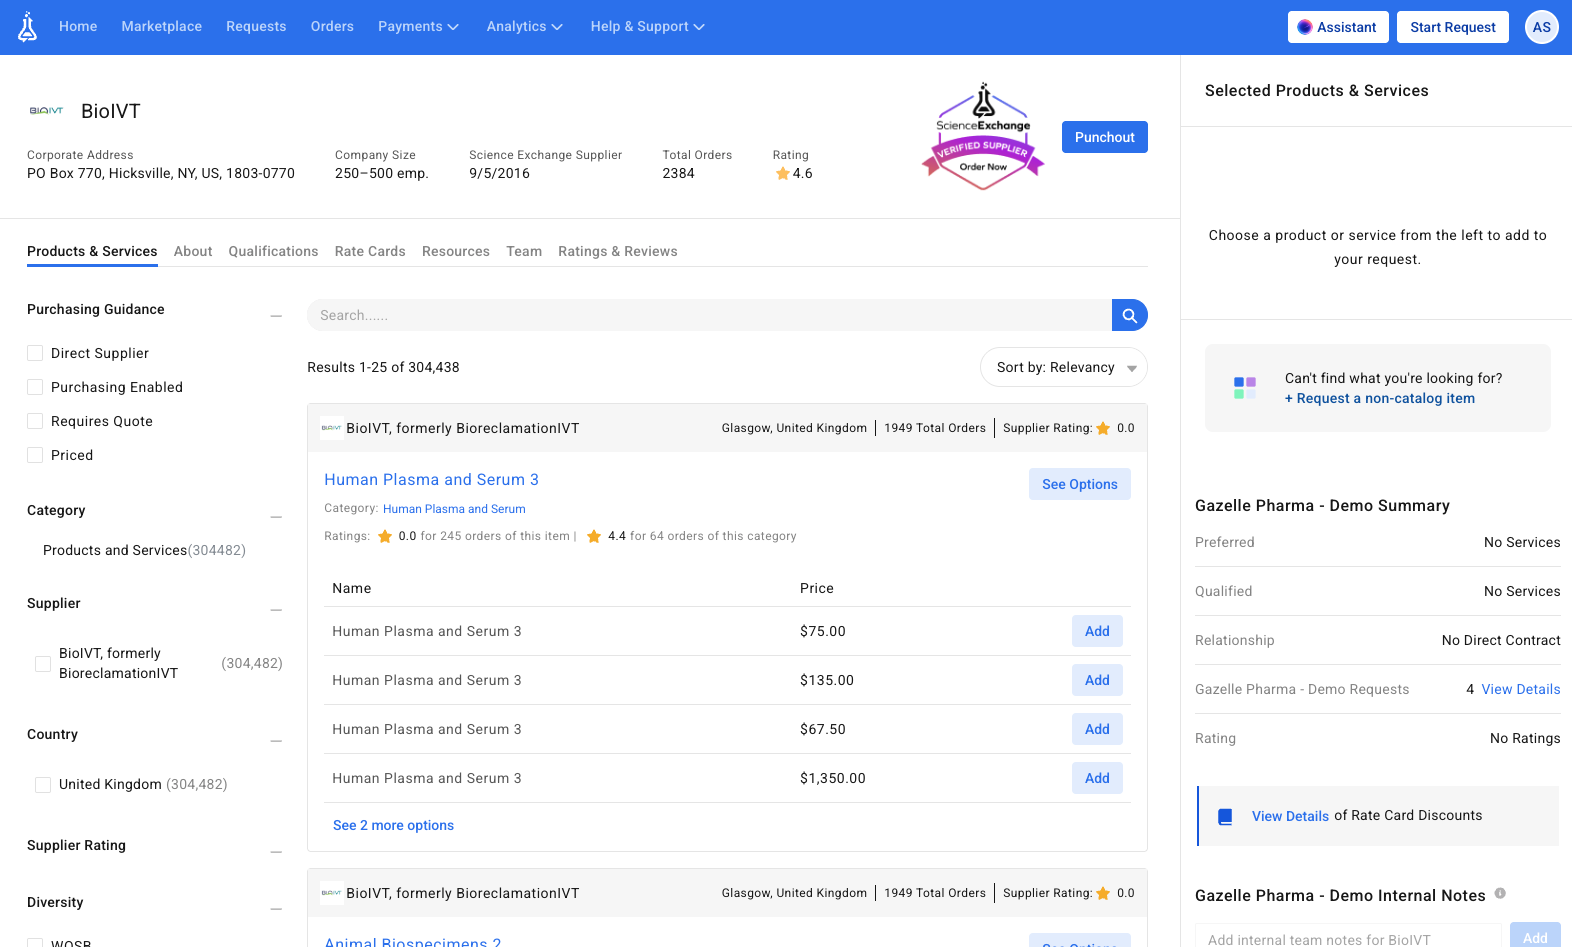Check the Purchasing Enabled filter
This screenshot has height=947, width=1572.
pyautogui.click(x=35, y=387)
